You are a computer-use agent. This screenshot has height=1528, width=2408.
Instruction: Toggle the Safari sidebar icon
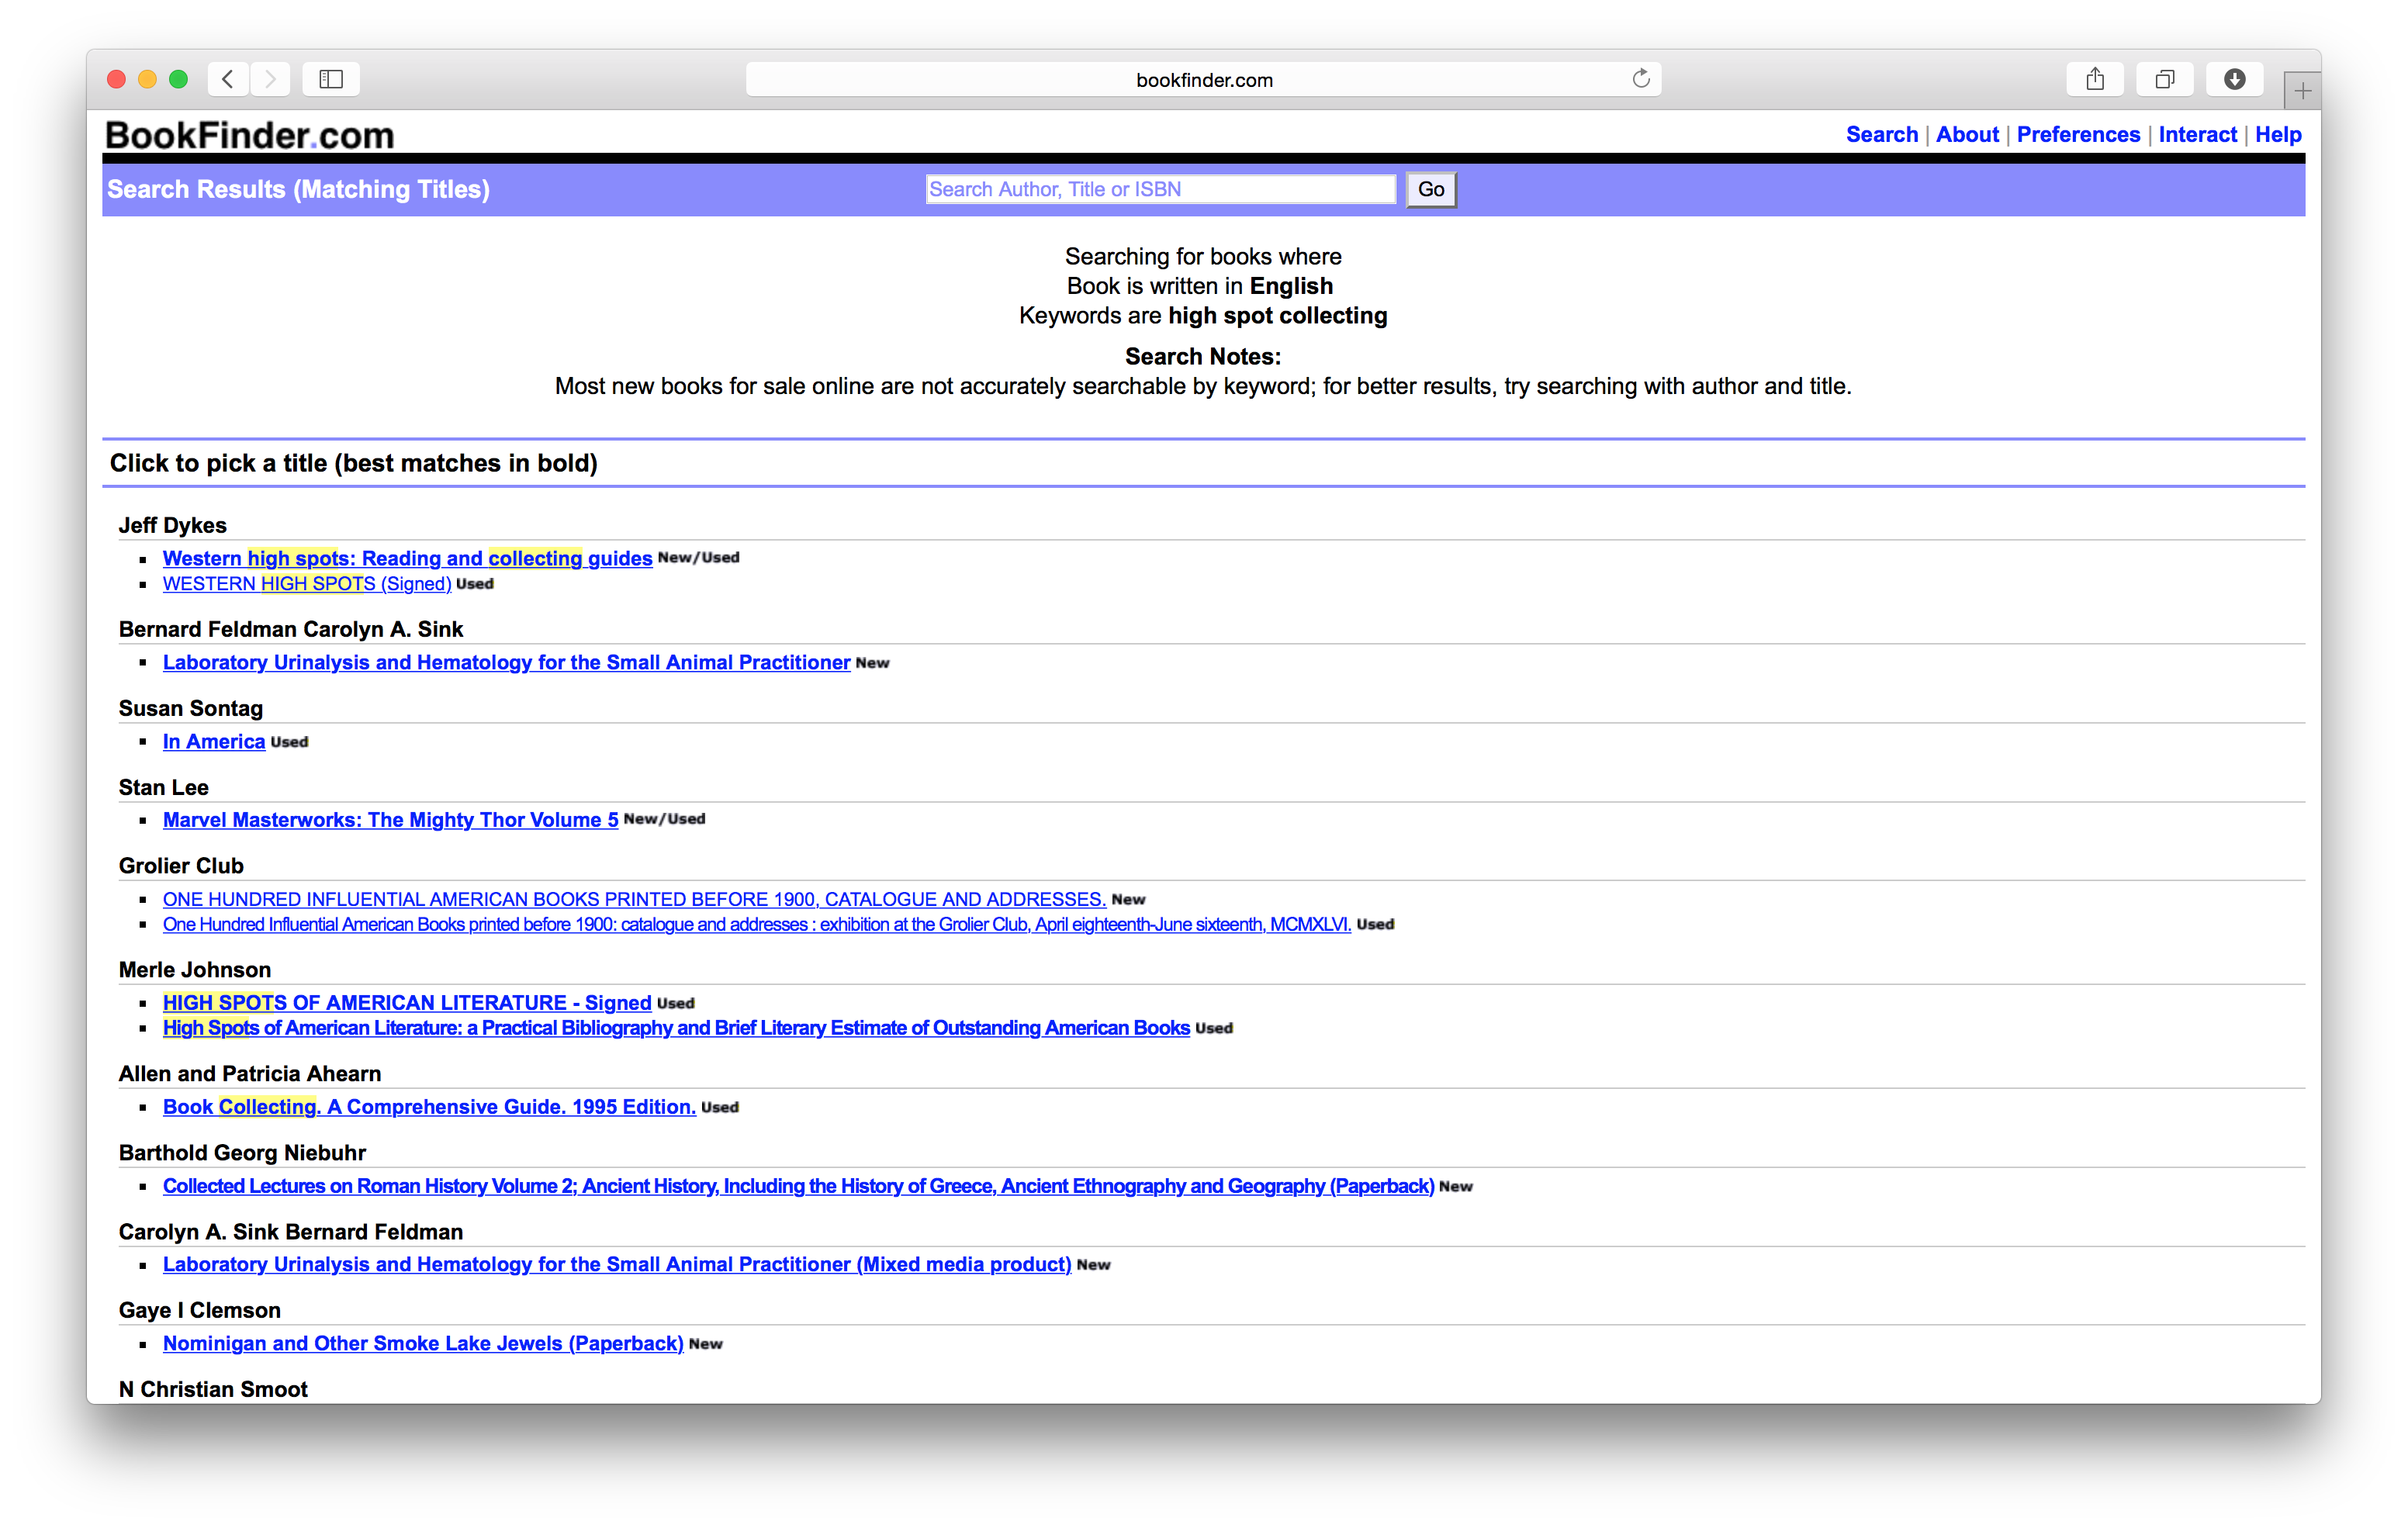coord(331,79)
